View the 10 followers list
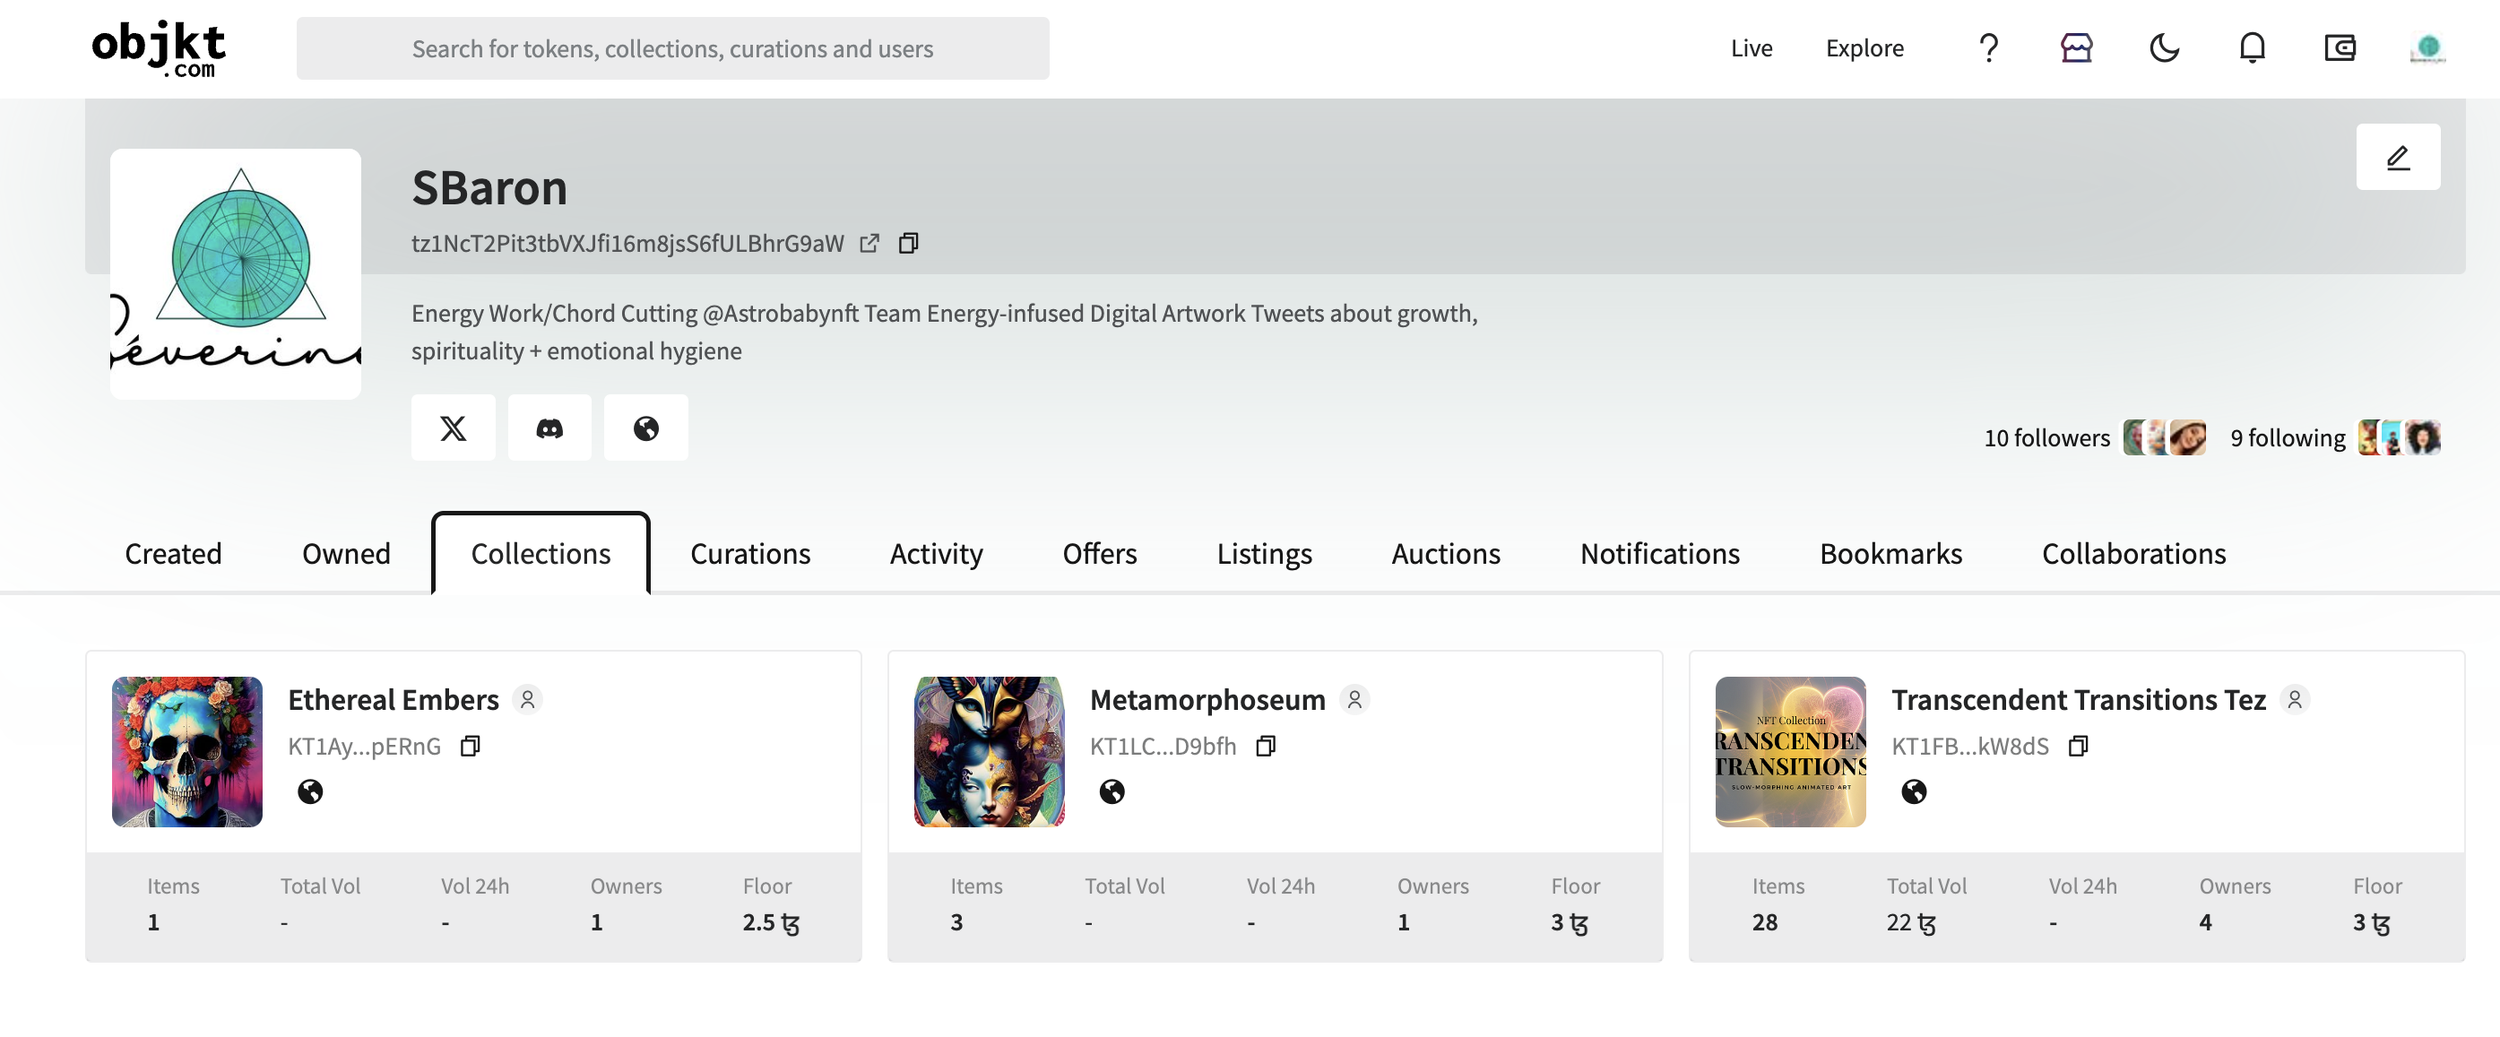Viewport: 2500px width, 1037px height. tap(2046, 438)
